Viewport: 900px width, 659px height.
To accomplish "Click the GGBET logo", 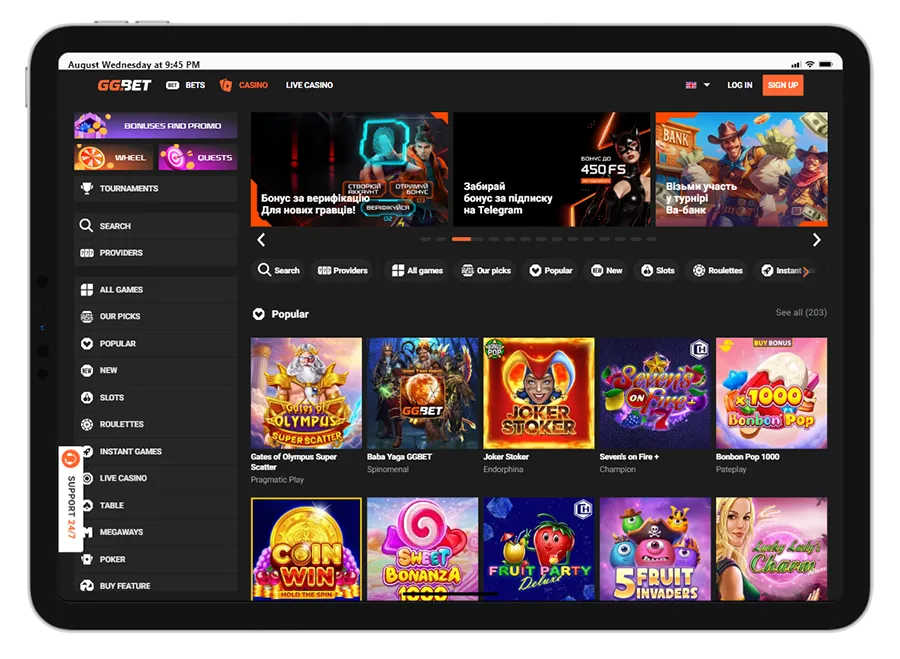I will click(x=124, y=86).
